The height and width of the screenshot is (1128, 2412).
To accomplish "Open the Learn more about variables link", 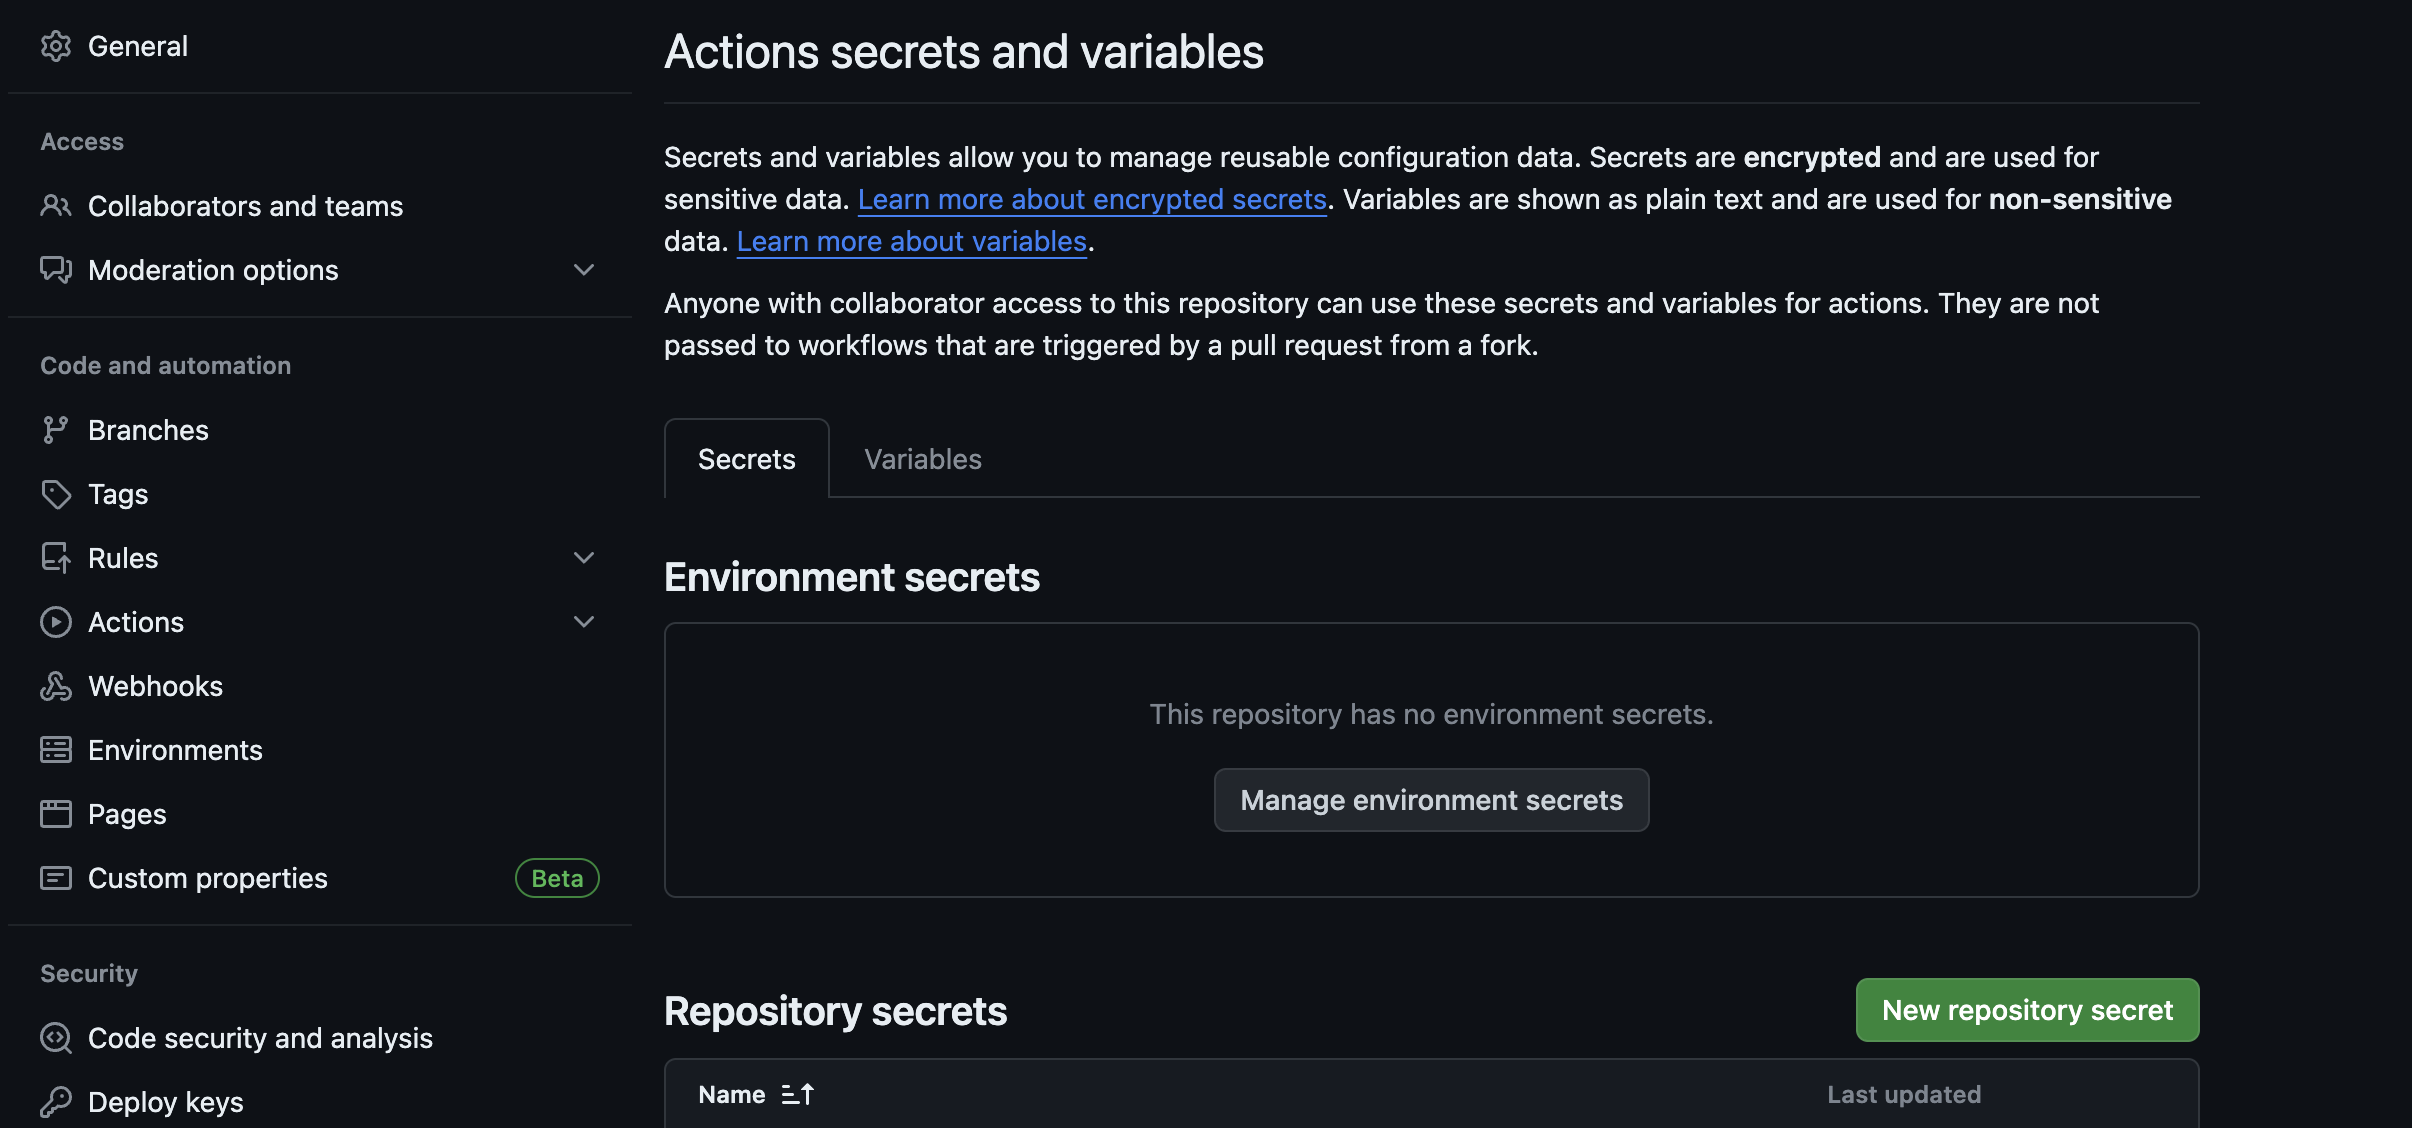I will [x=911, y=241].
